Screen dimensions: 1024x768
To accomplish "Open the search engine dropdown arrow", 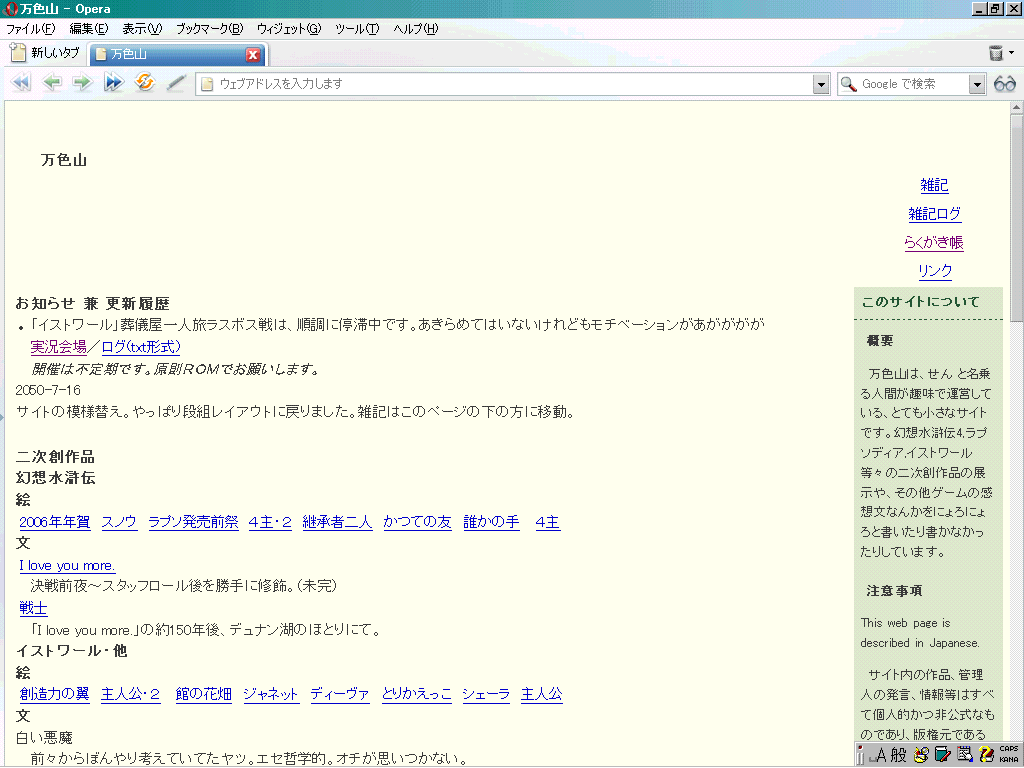I will pos(976,84).
